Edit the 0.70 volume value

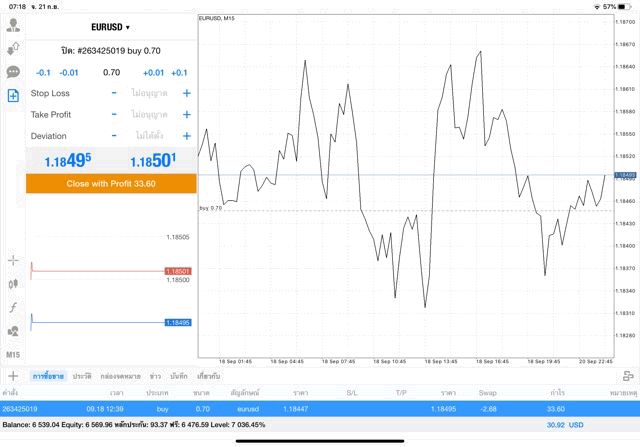pyautogui.click(x=111, y=73)
